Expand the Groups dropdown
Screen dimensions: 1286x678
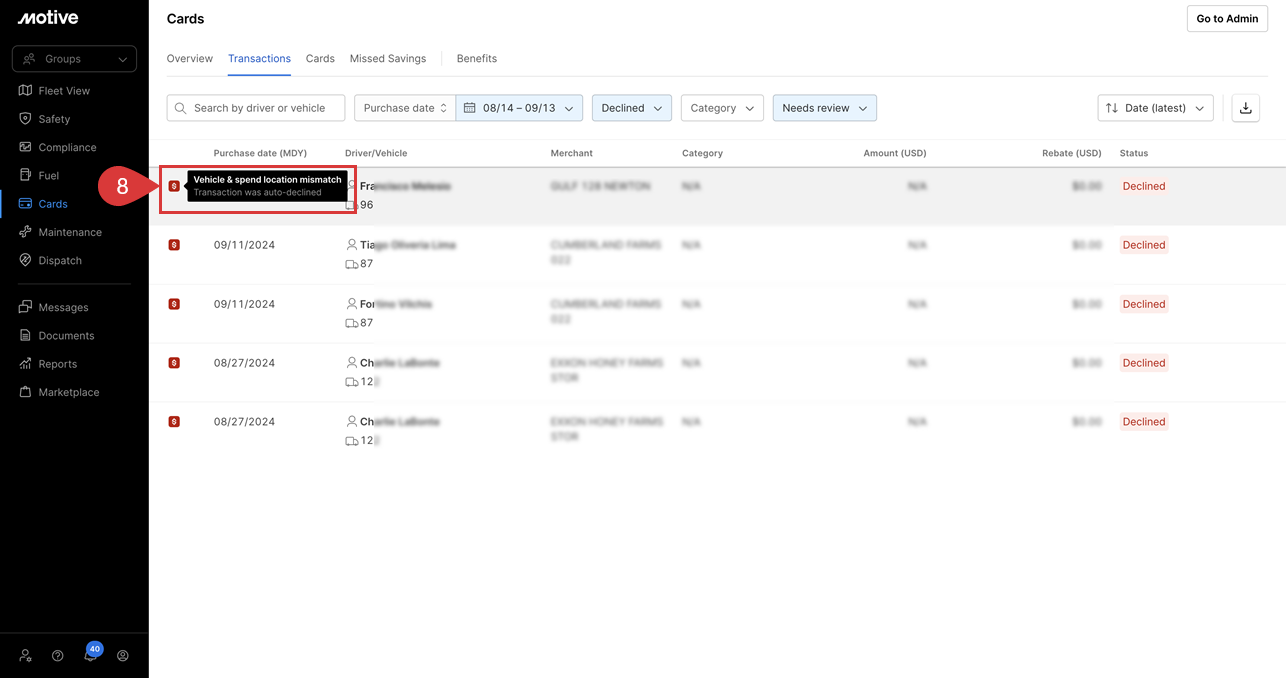point(74,59)
